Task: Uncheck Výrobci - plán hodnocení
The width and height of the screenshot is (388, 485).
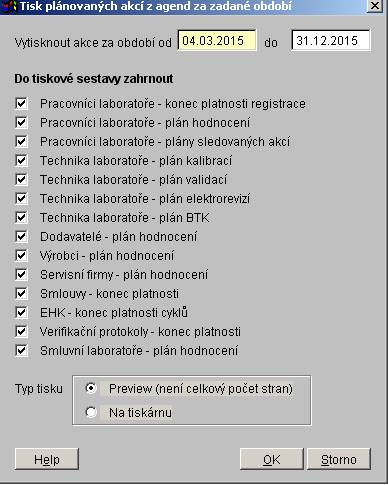Action: pos(21,255)
